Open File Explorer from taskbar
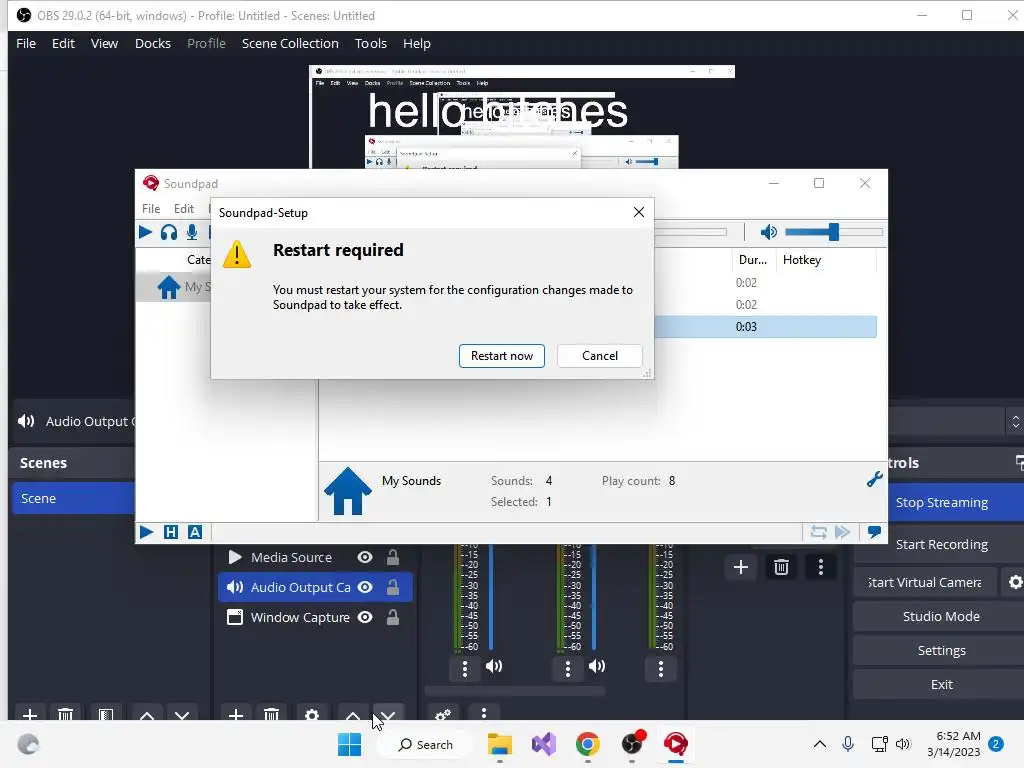This screenshot has height=768, width=1024. pyautogui.click(x=500, y=744)
